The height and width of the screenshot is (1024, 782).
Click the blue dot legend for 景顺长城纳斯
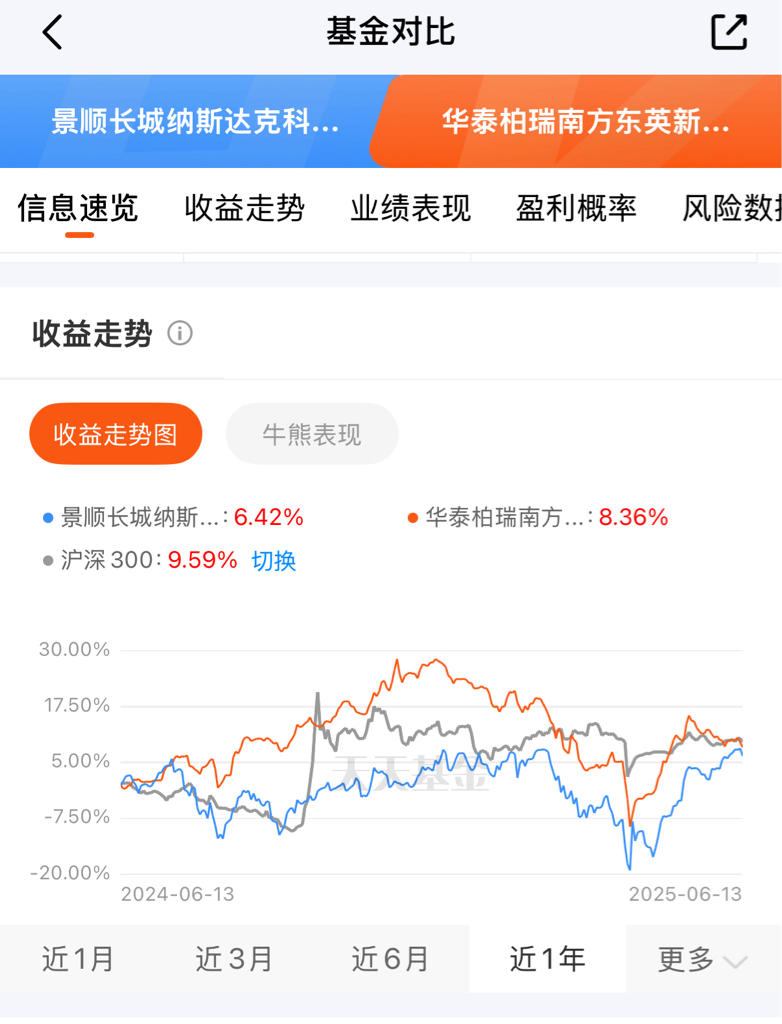point(48,518)
